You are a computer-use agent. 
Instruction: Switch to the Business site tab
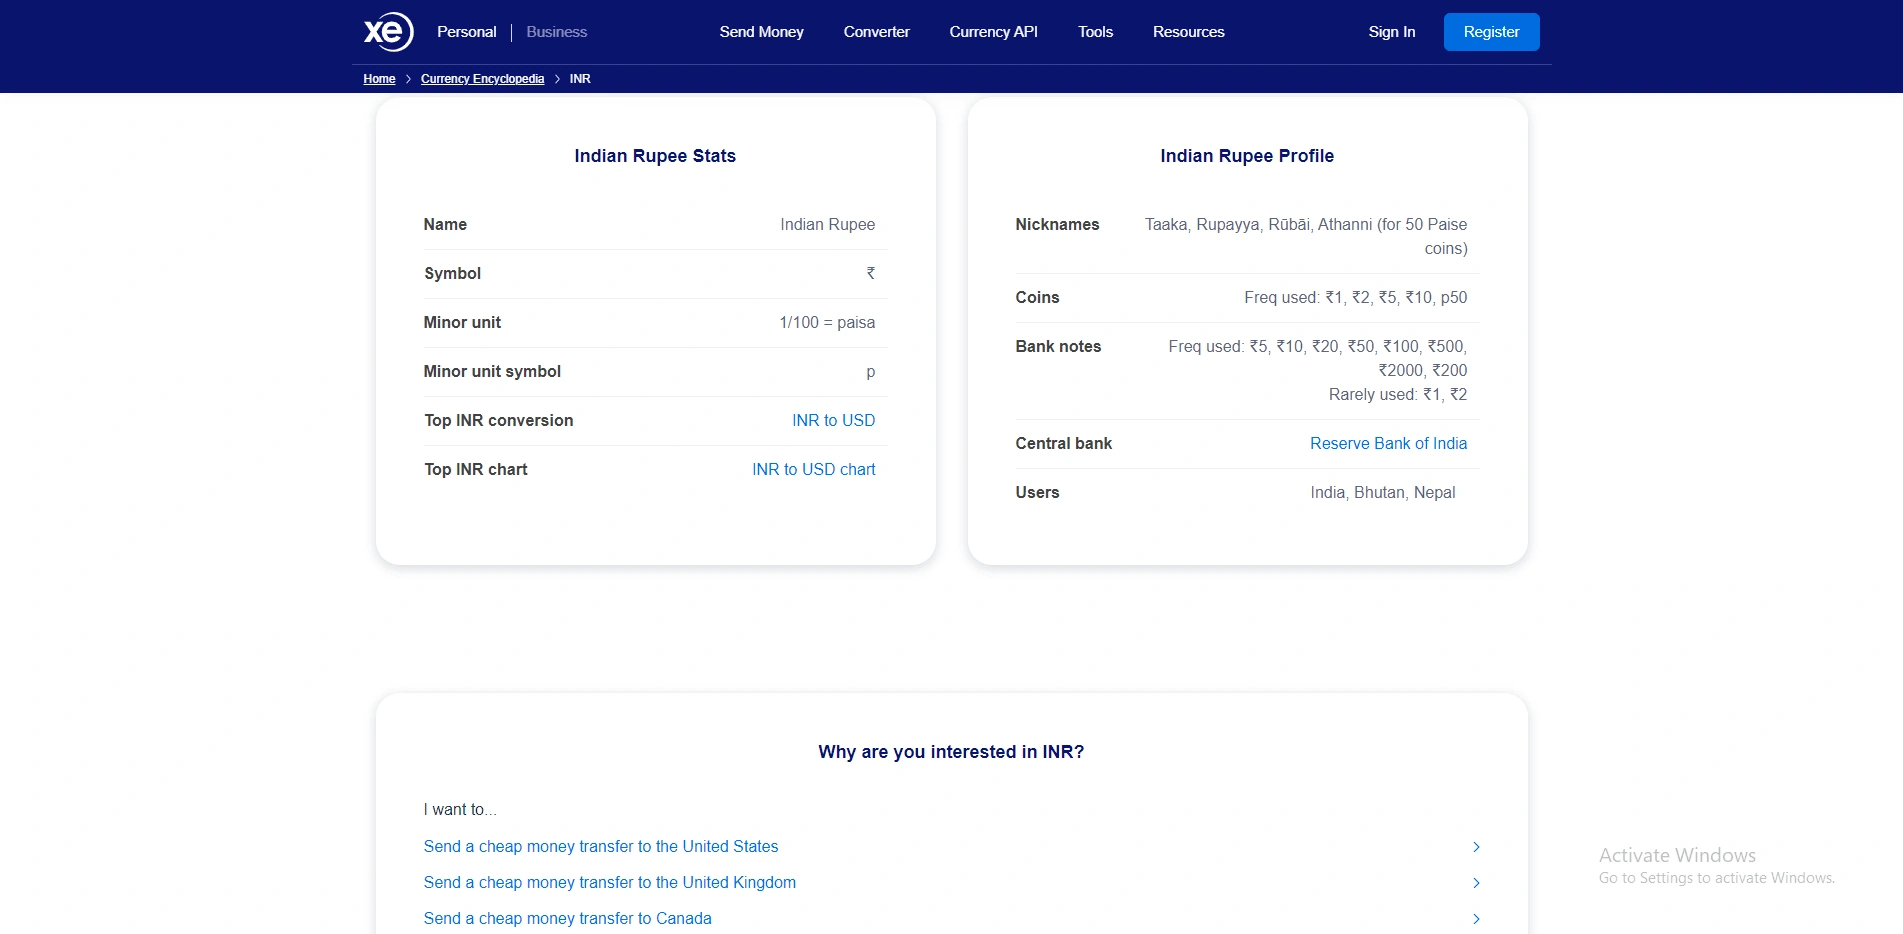coord(556,32)
